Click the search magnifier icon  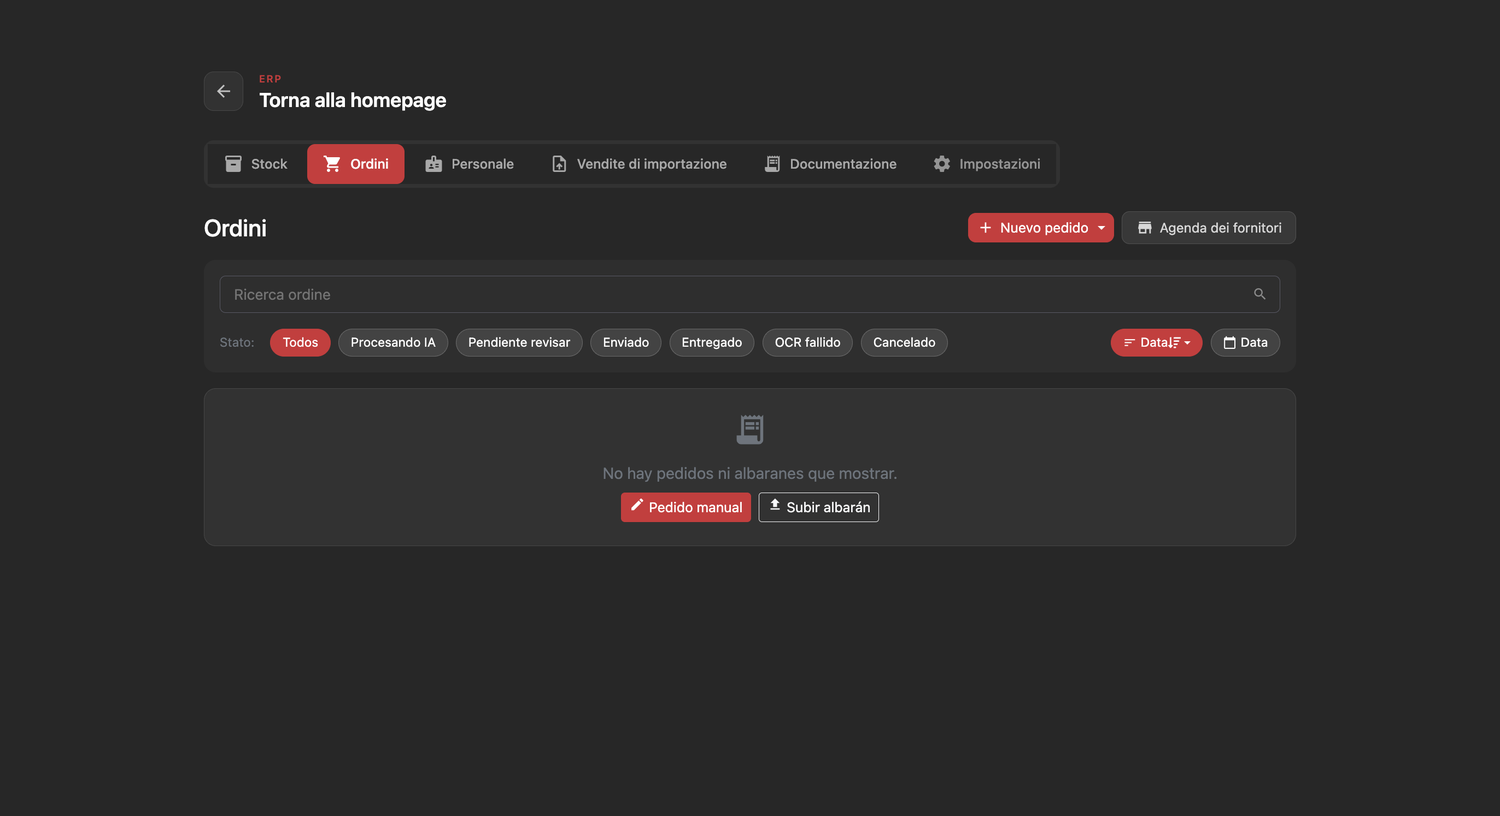[1260, 294]
